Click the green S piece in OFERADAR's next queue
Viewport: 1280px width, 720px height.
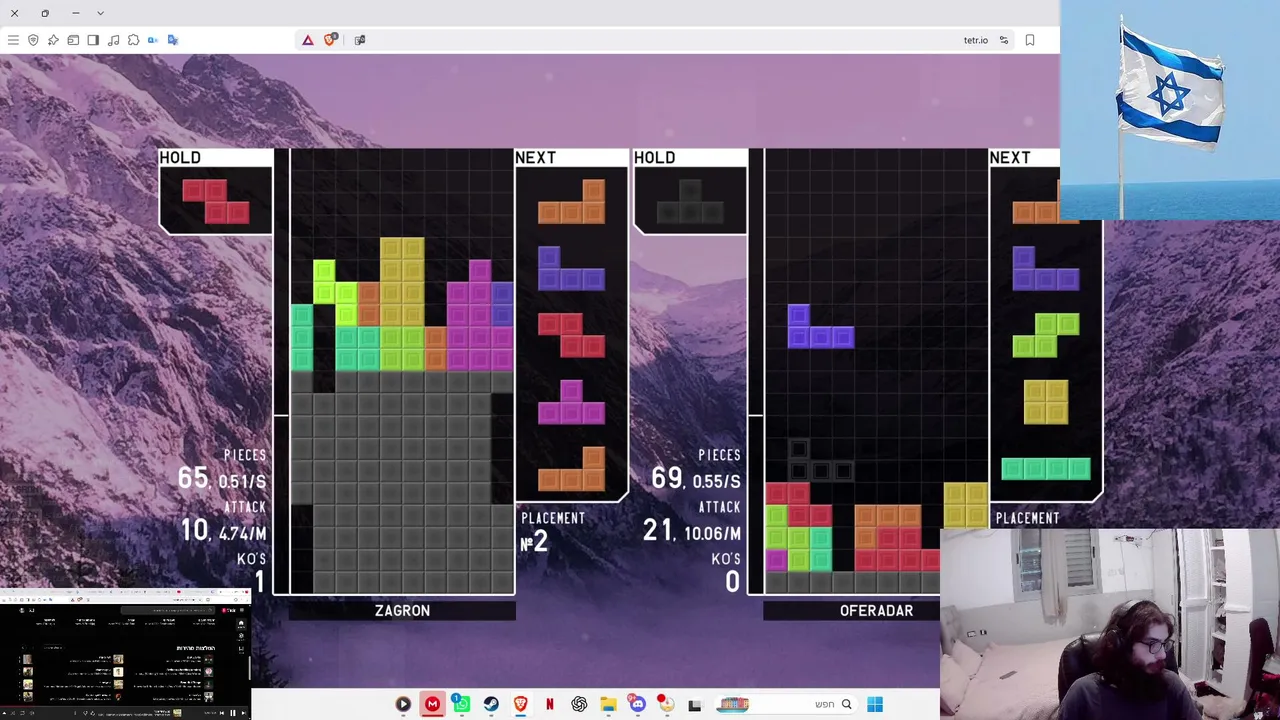point(1046,335)
